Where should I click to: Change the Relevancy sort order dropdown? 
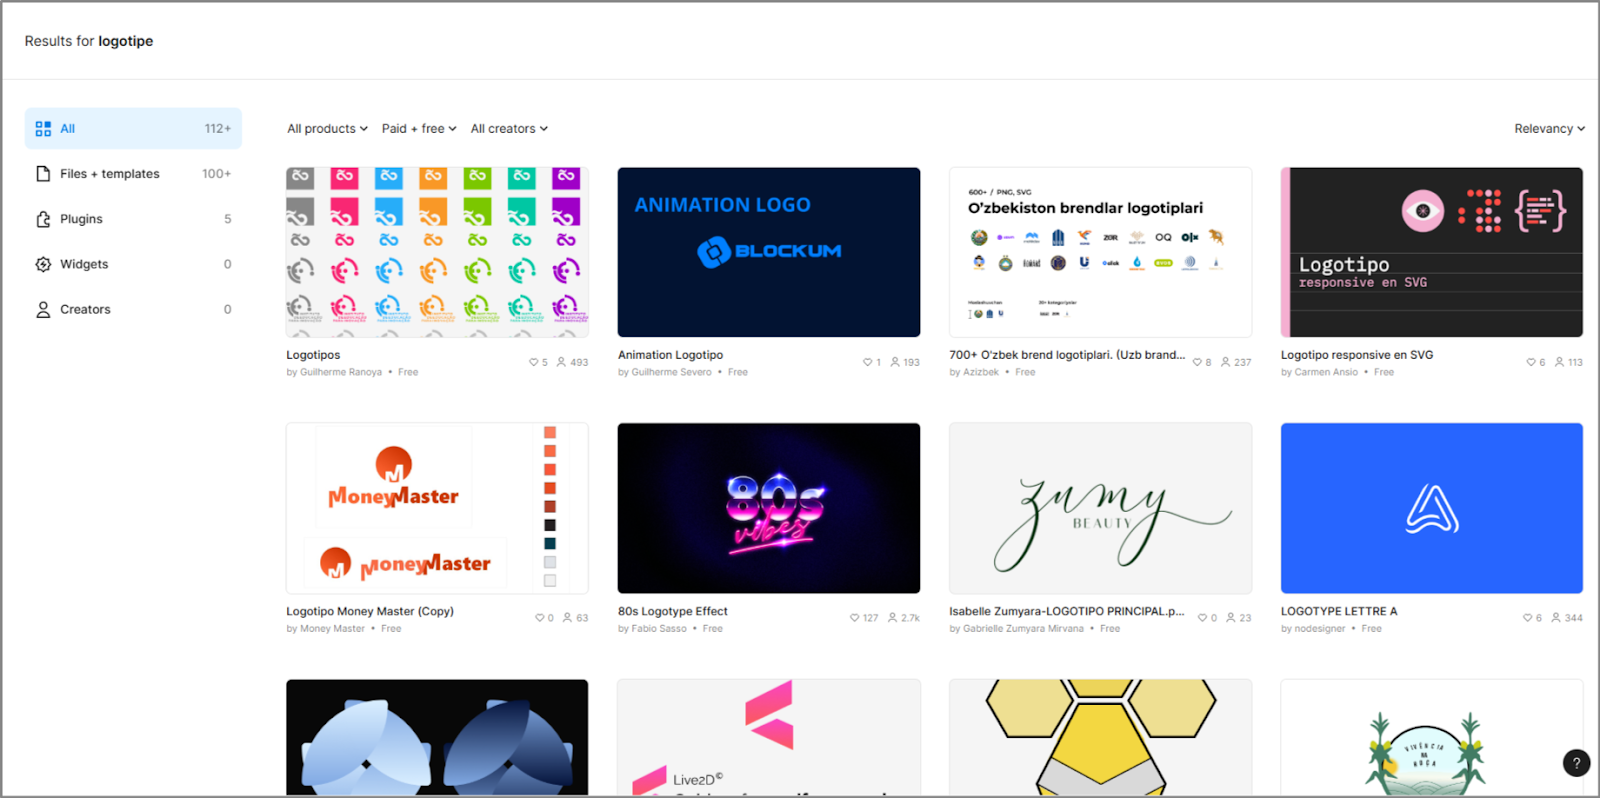click(x=1549, y=129)
